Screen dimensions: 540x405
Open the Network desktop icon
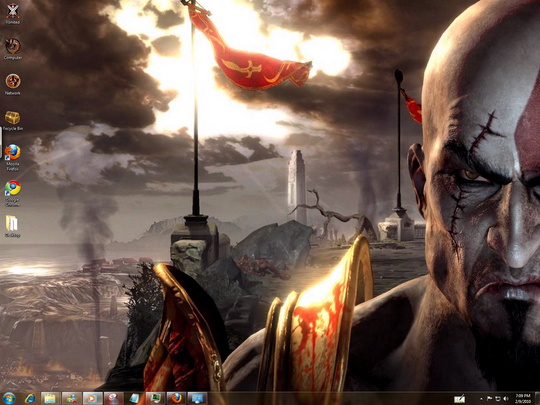(13, 84)
